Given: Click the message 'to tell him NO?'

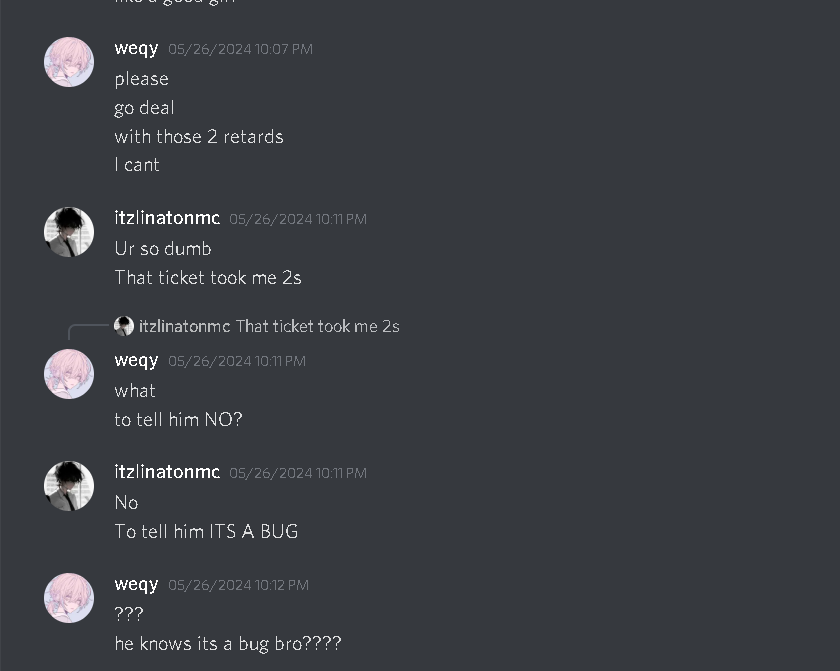Looking at the screenshot, I should [178, 419].
